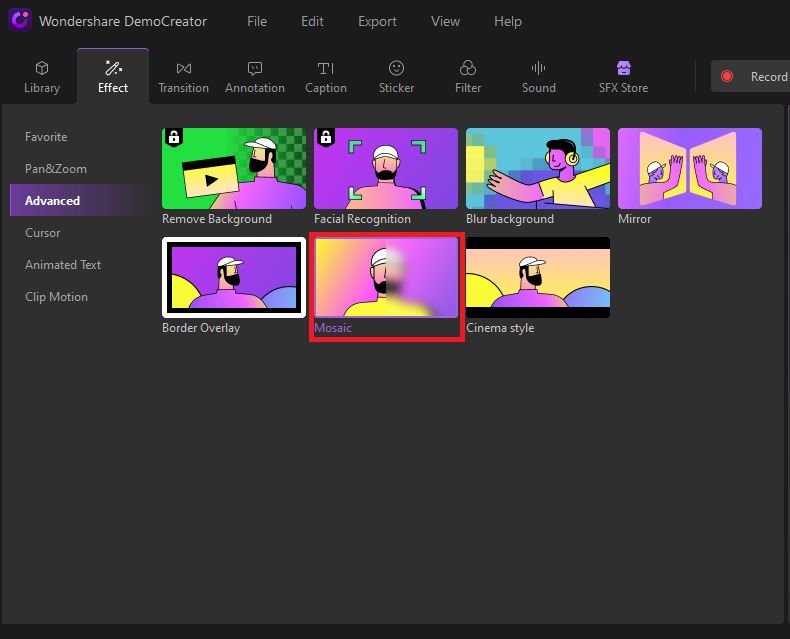Click the red Record dot icon
Viewport: 790px width, 639px height.
point(727,76)
